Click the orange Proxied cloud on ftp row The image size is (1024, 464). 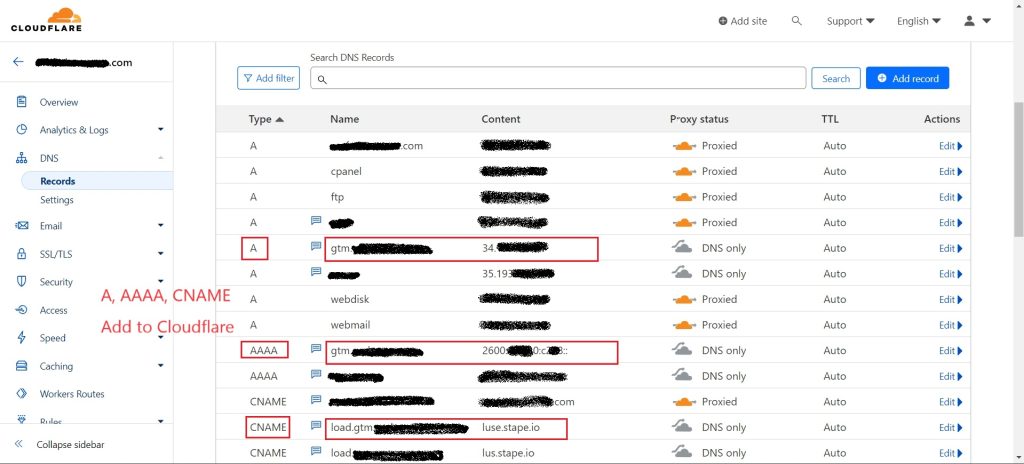684,197
